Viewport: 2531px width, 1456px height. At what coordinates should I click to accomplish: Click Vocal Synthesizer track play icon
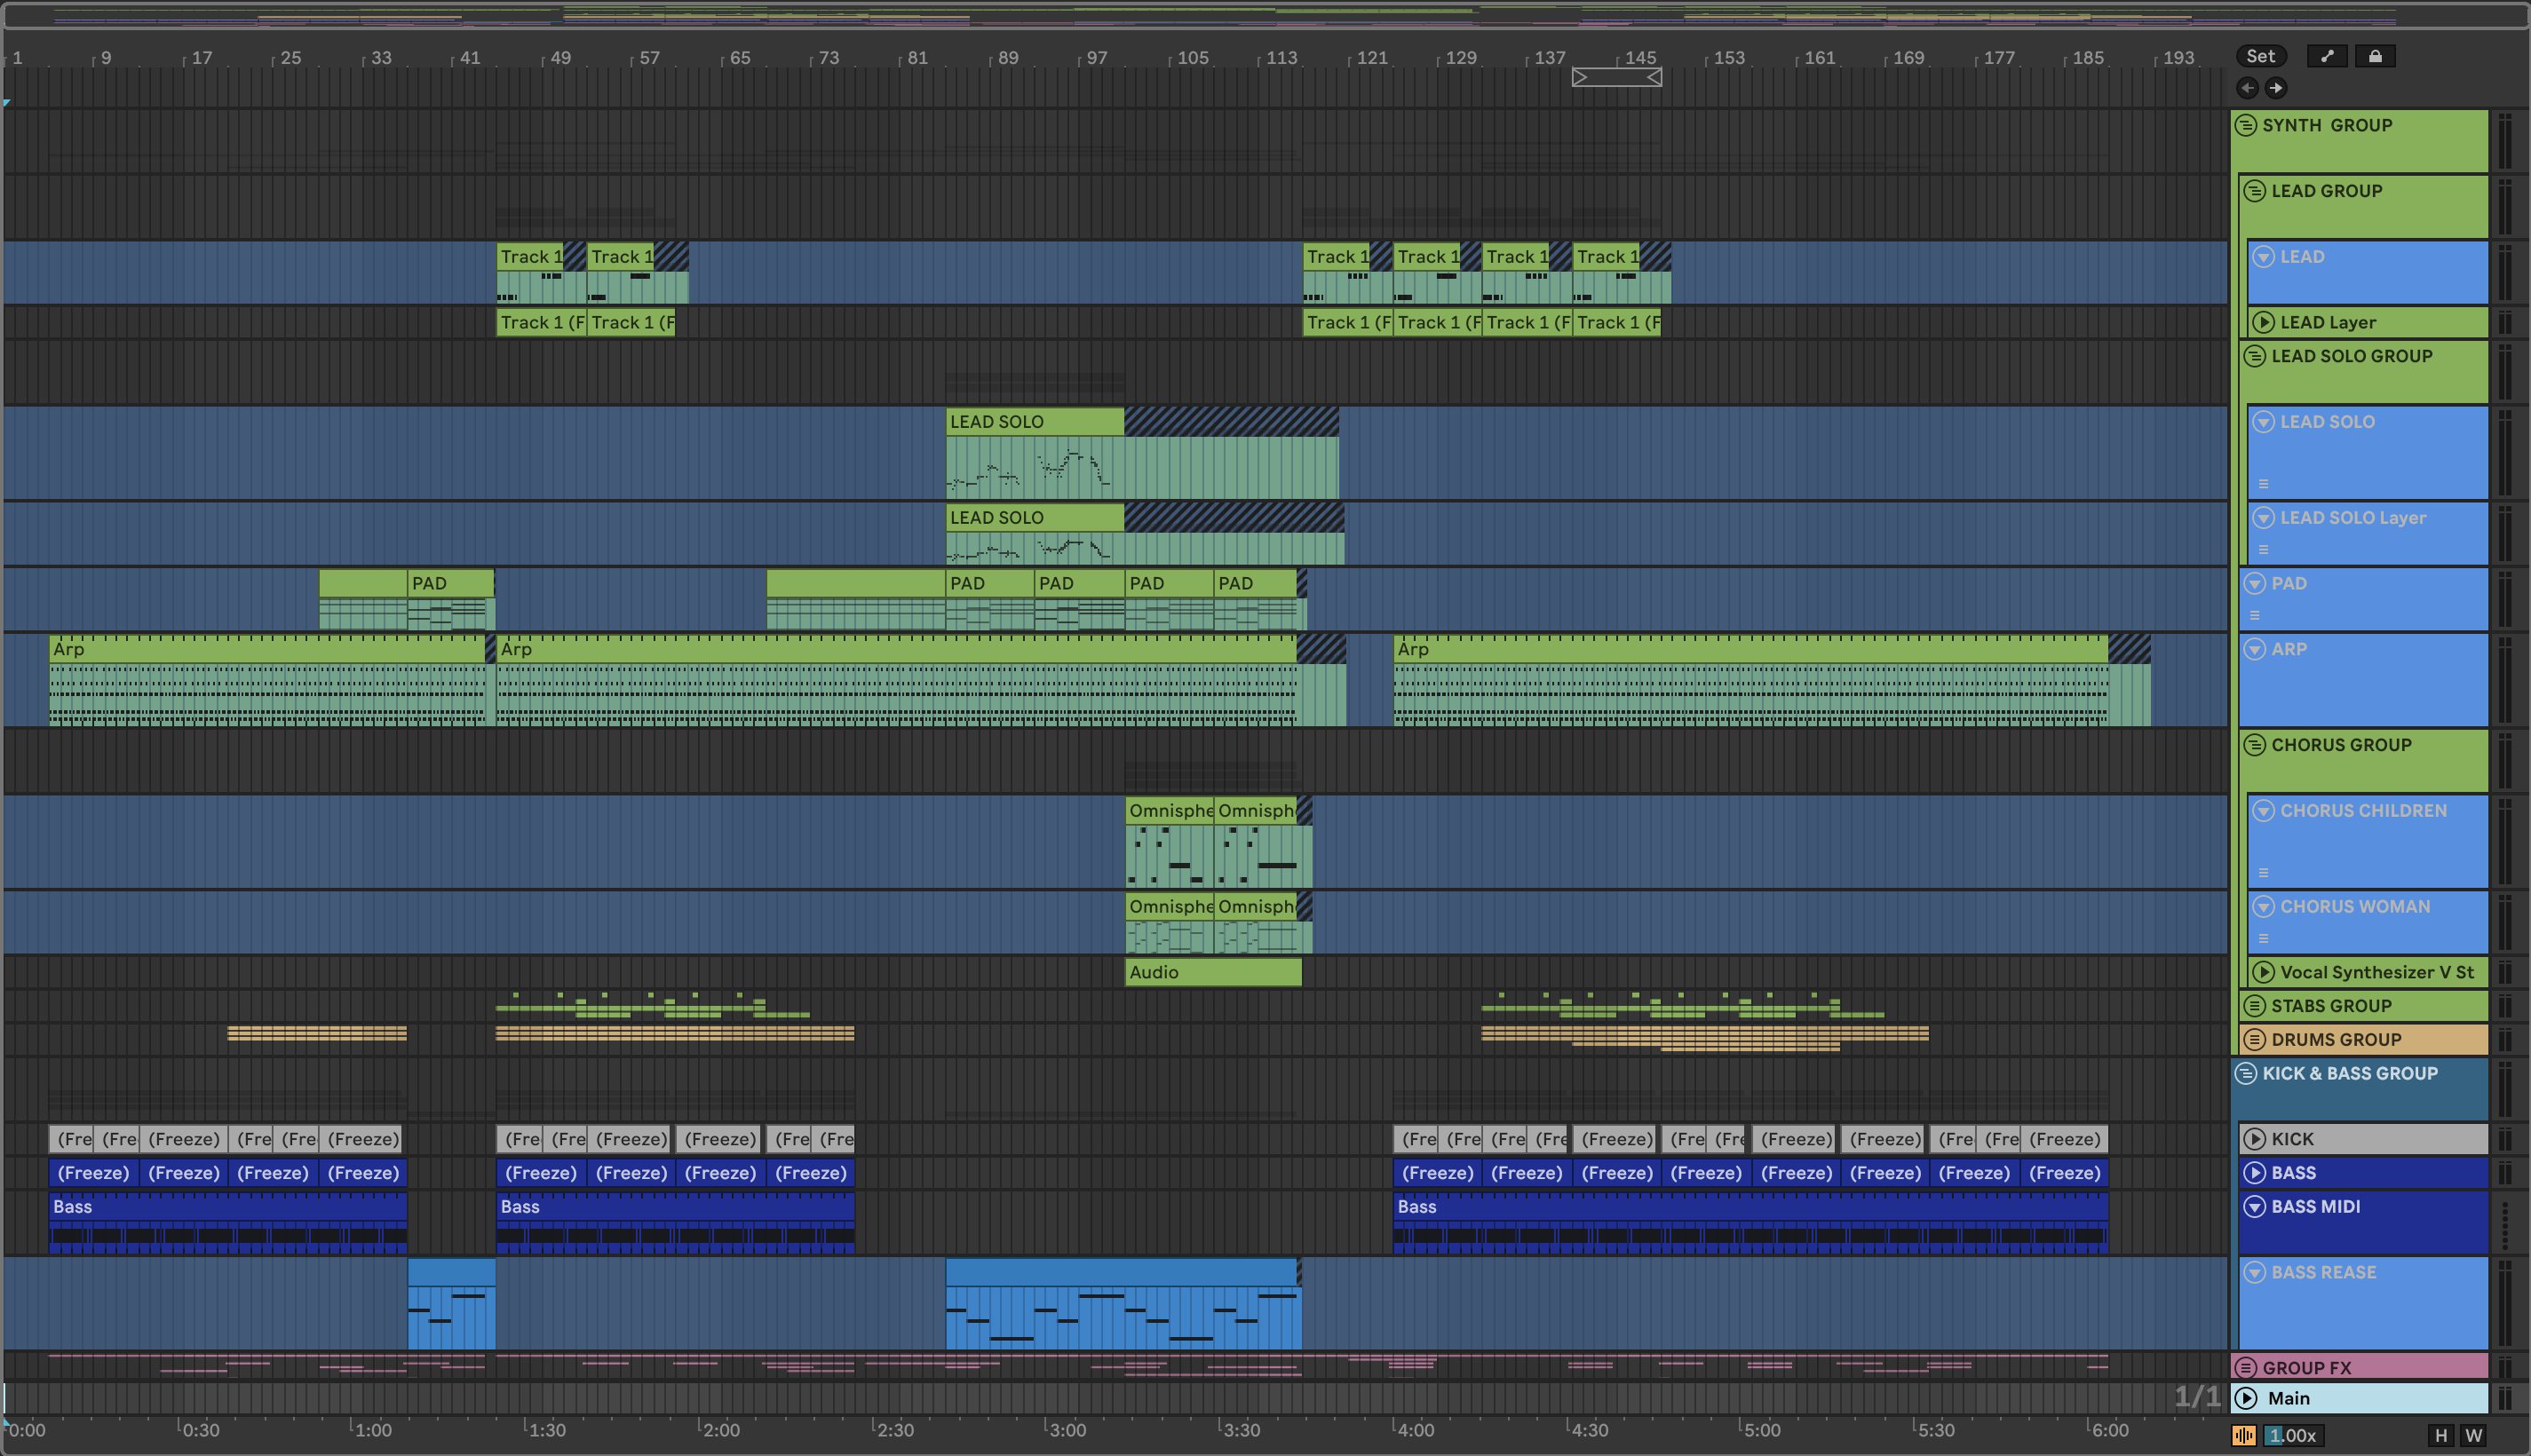tap(2263, 972)
